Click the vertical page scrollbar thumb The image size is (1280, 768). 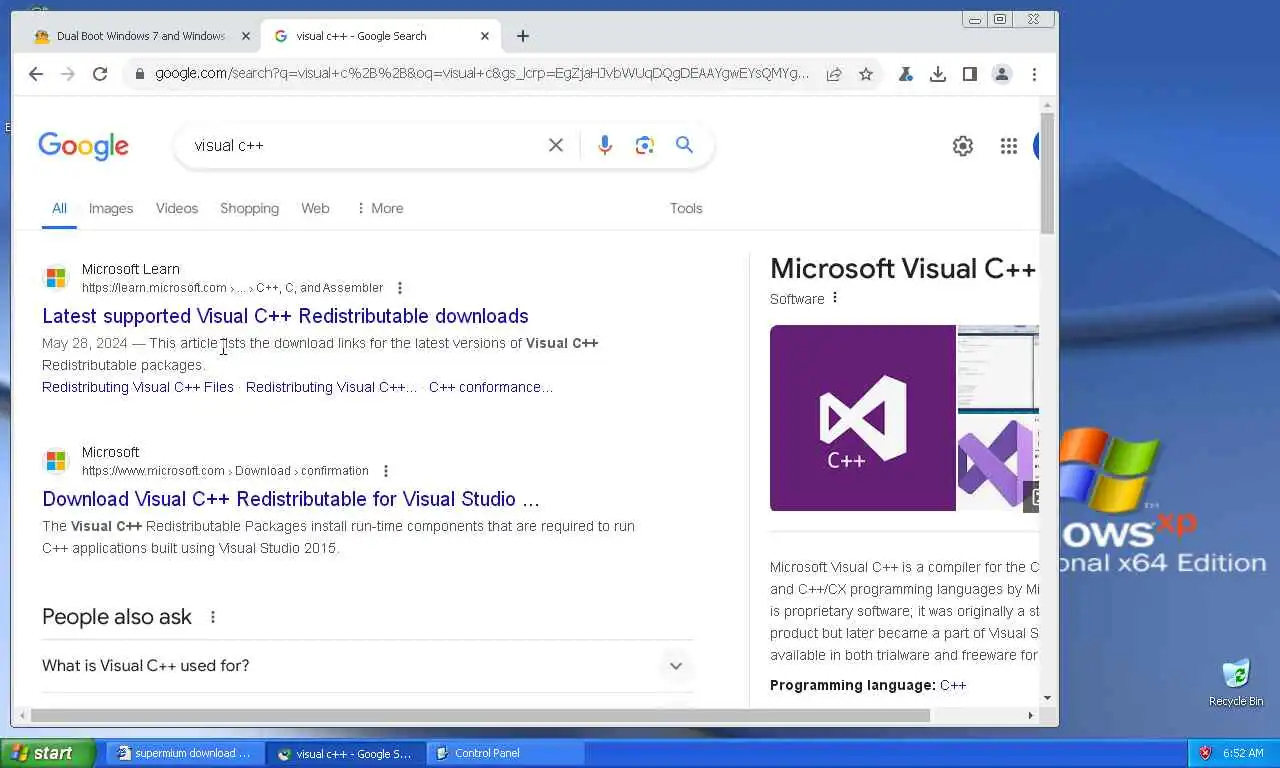coord(1047,173)
